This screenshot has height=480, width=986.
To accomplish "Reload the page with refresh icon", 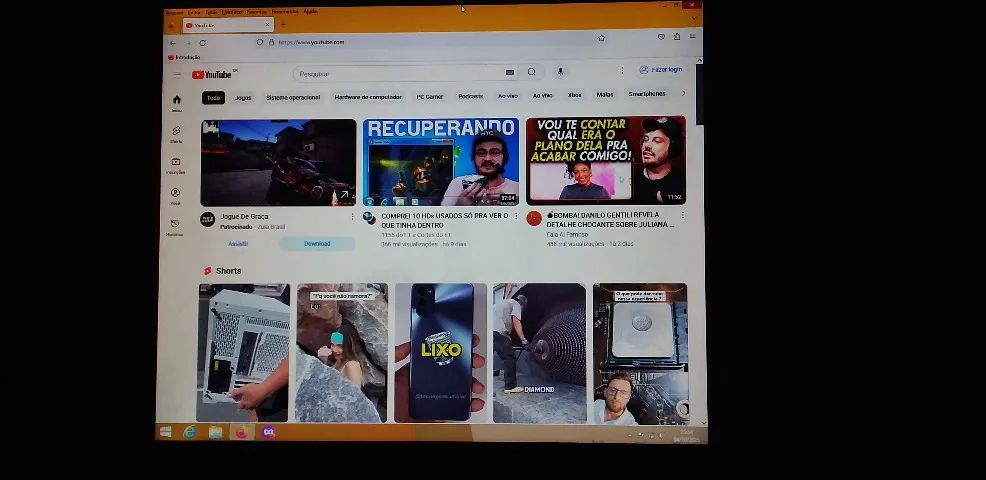I will (202, 43).
